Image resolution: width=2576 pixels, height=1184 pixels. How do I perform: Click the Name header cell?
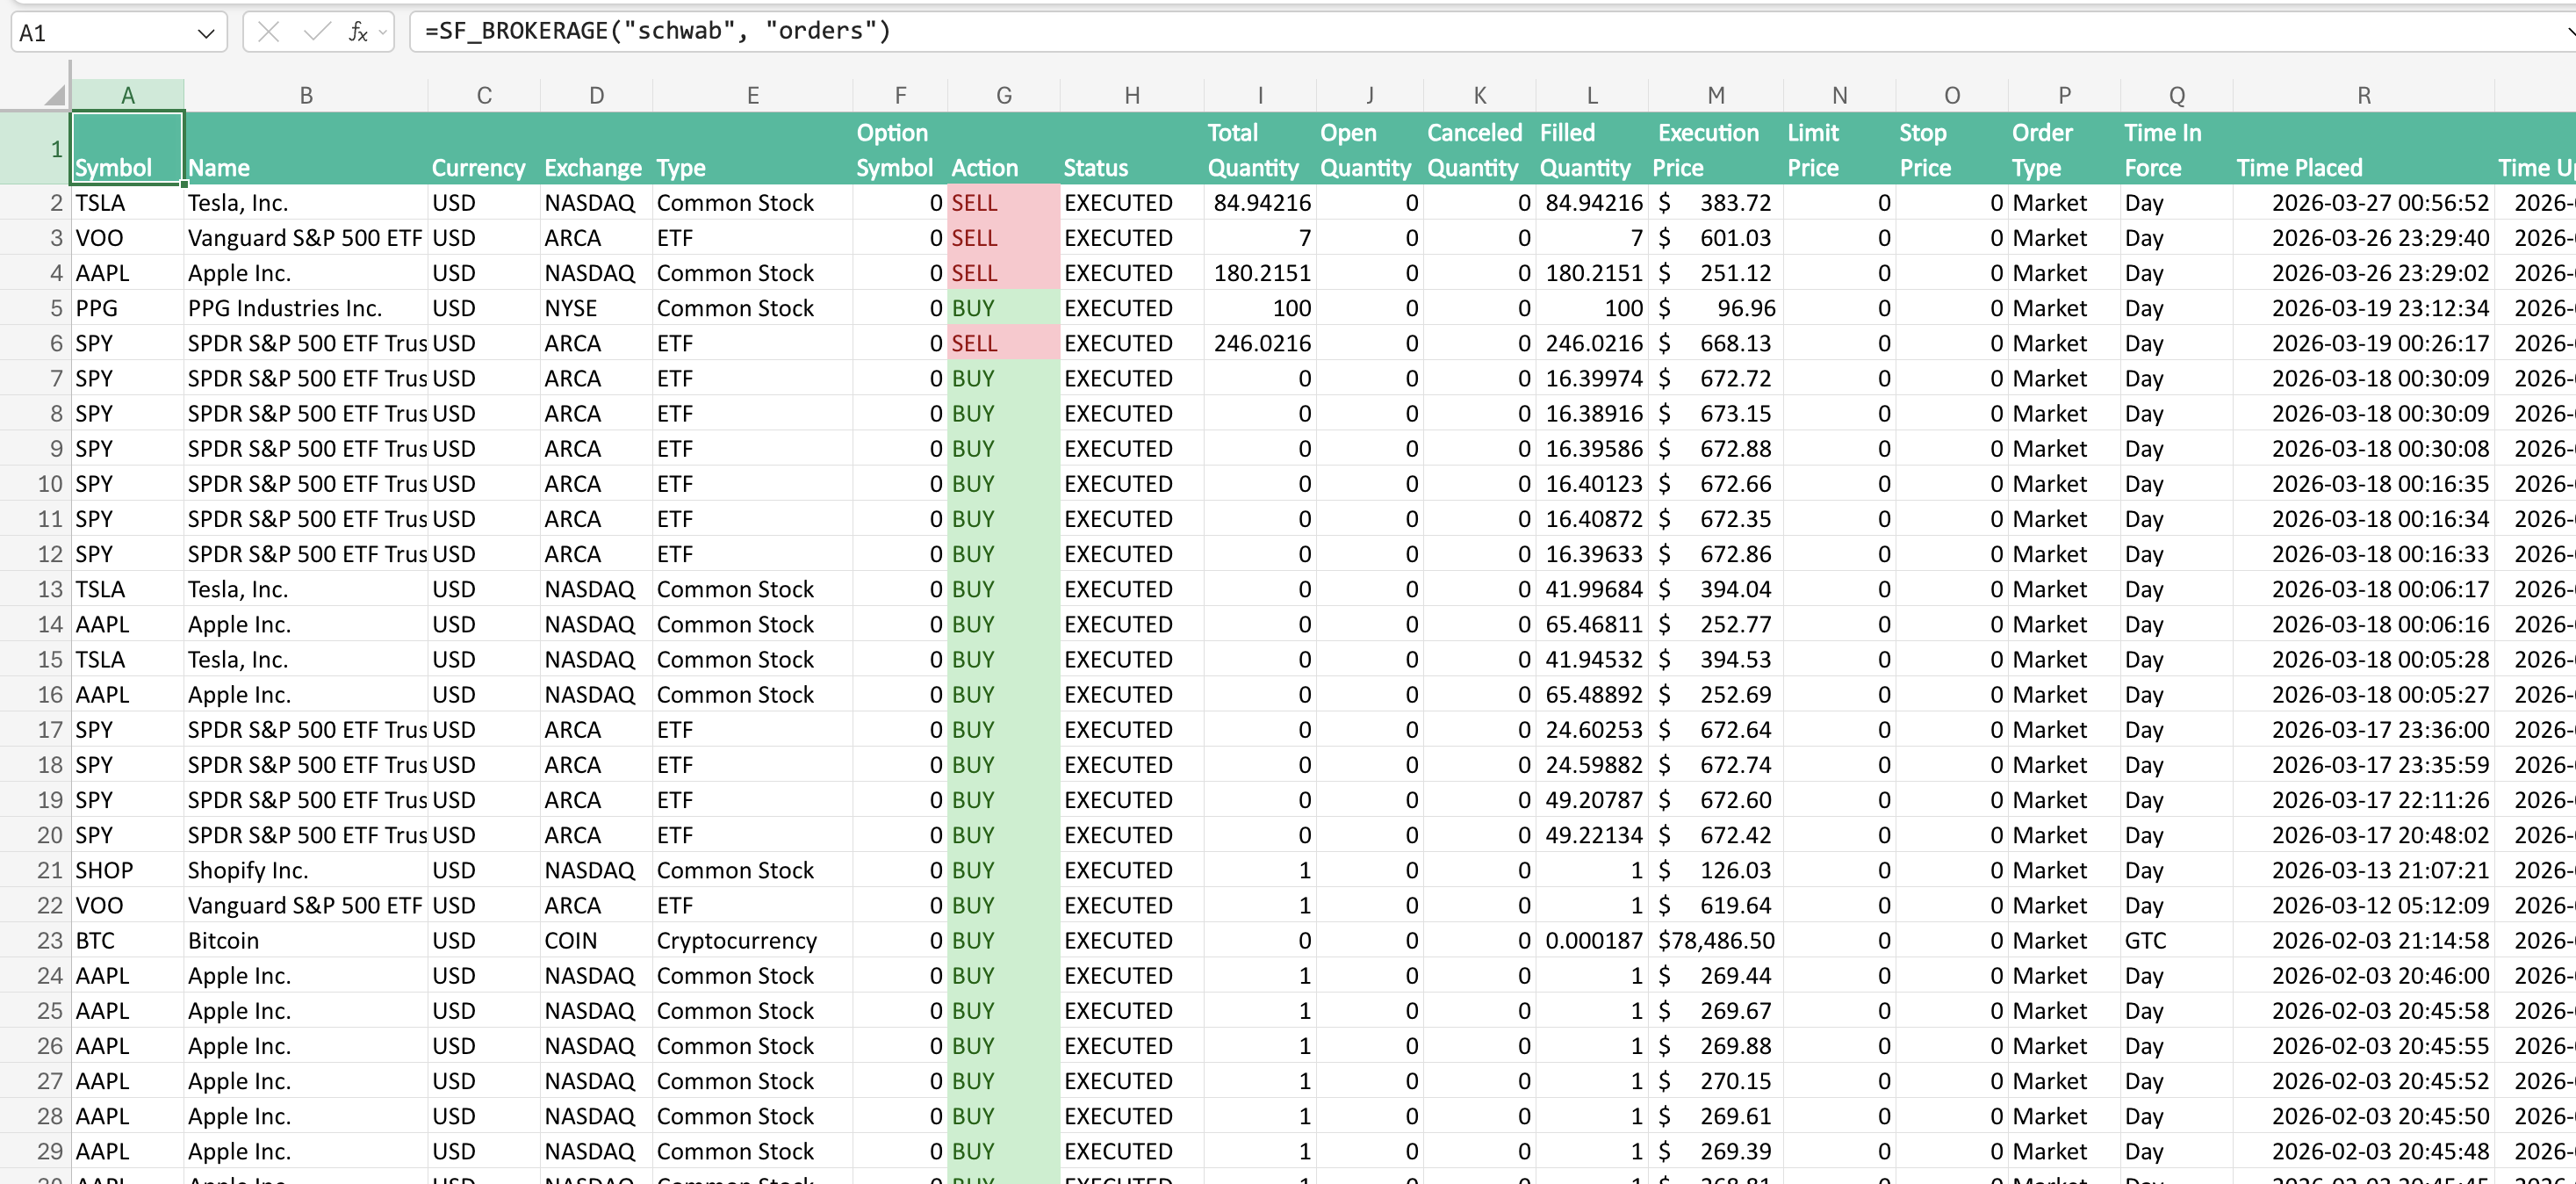[306, 148]
